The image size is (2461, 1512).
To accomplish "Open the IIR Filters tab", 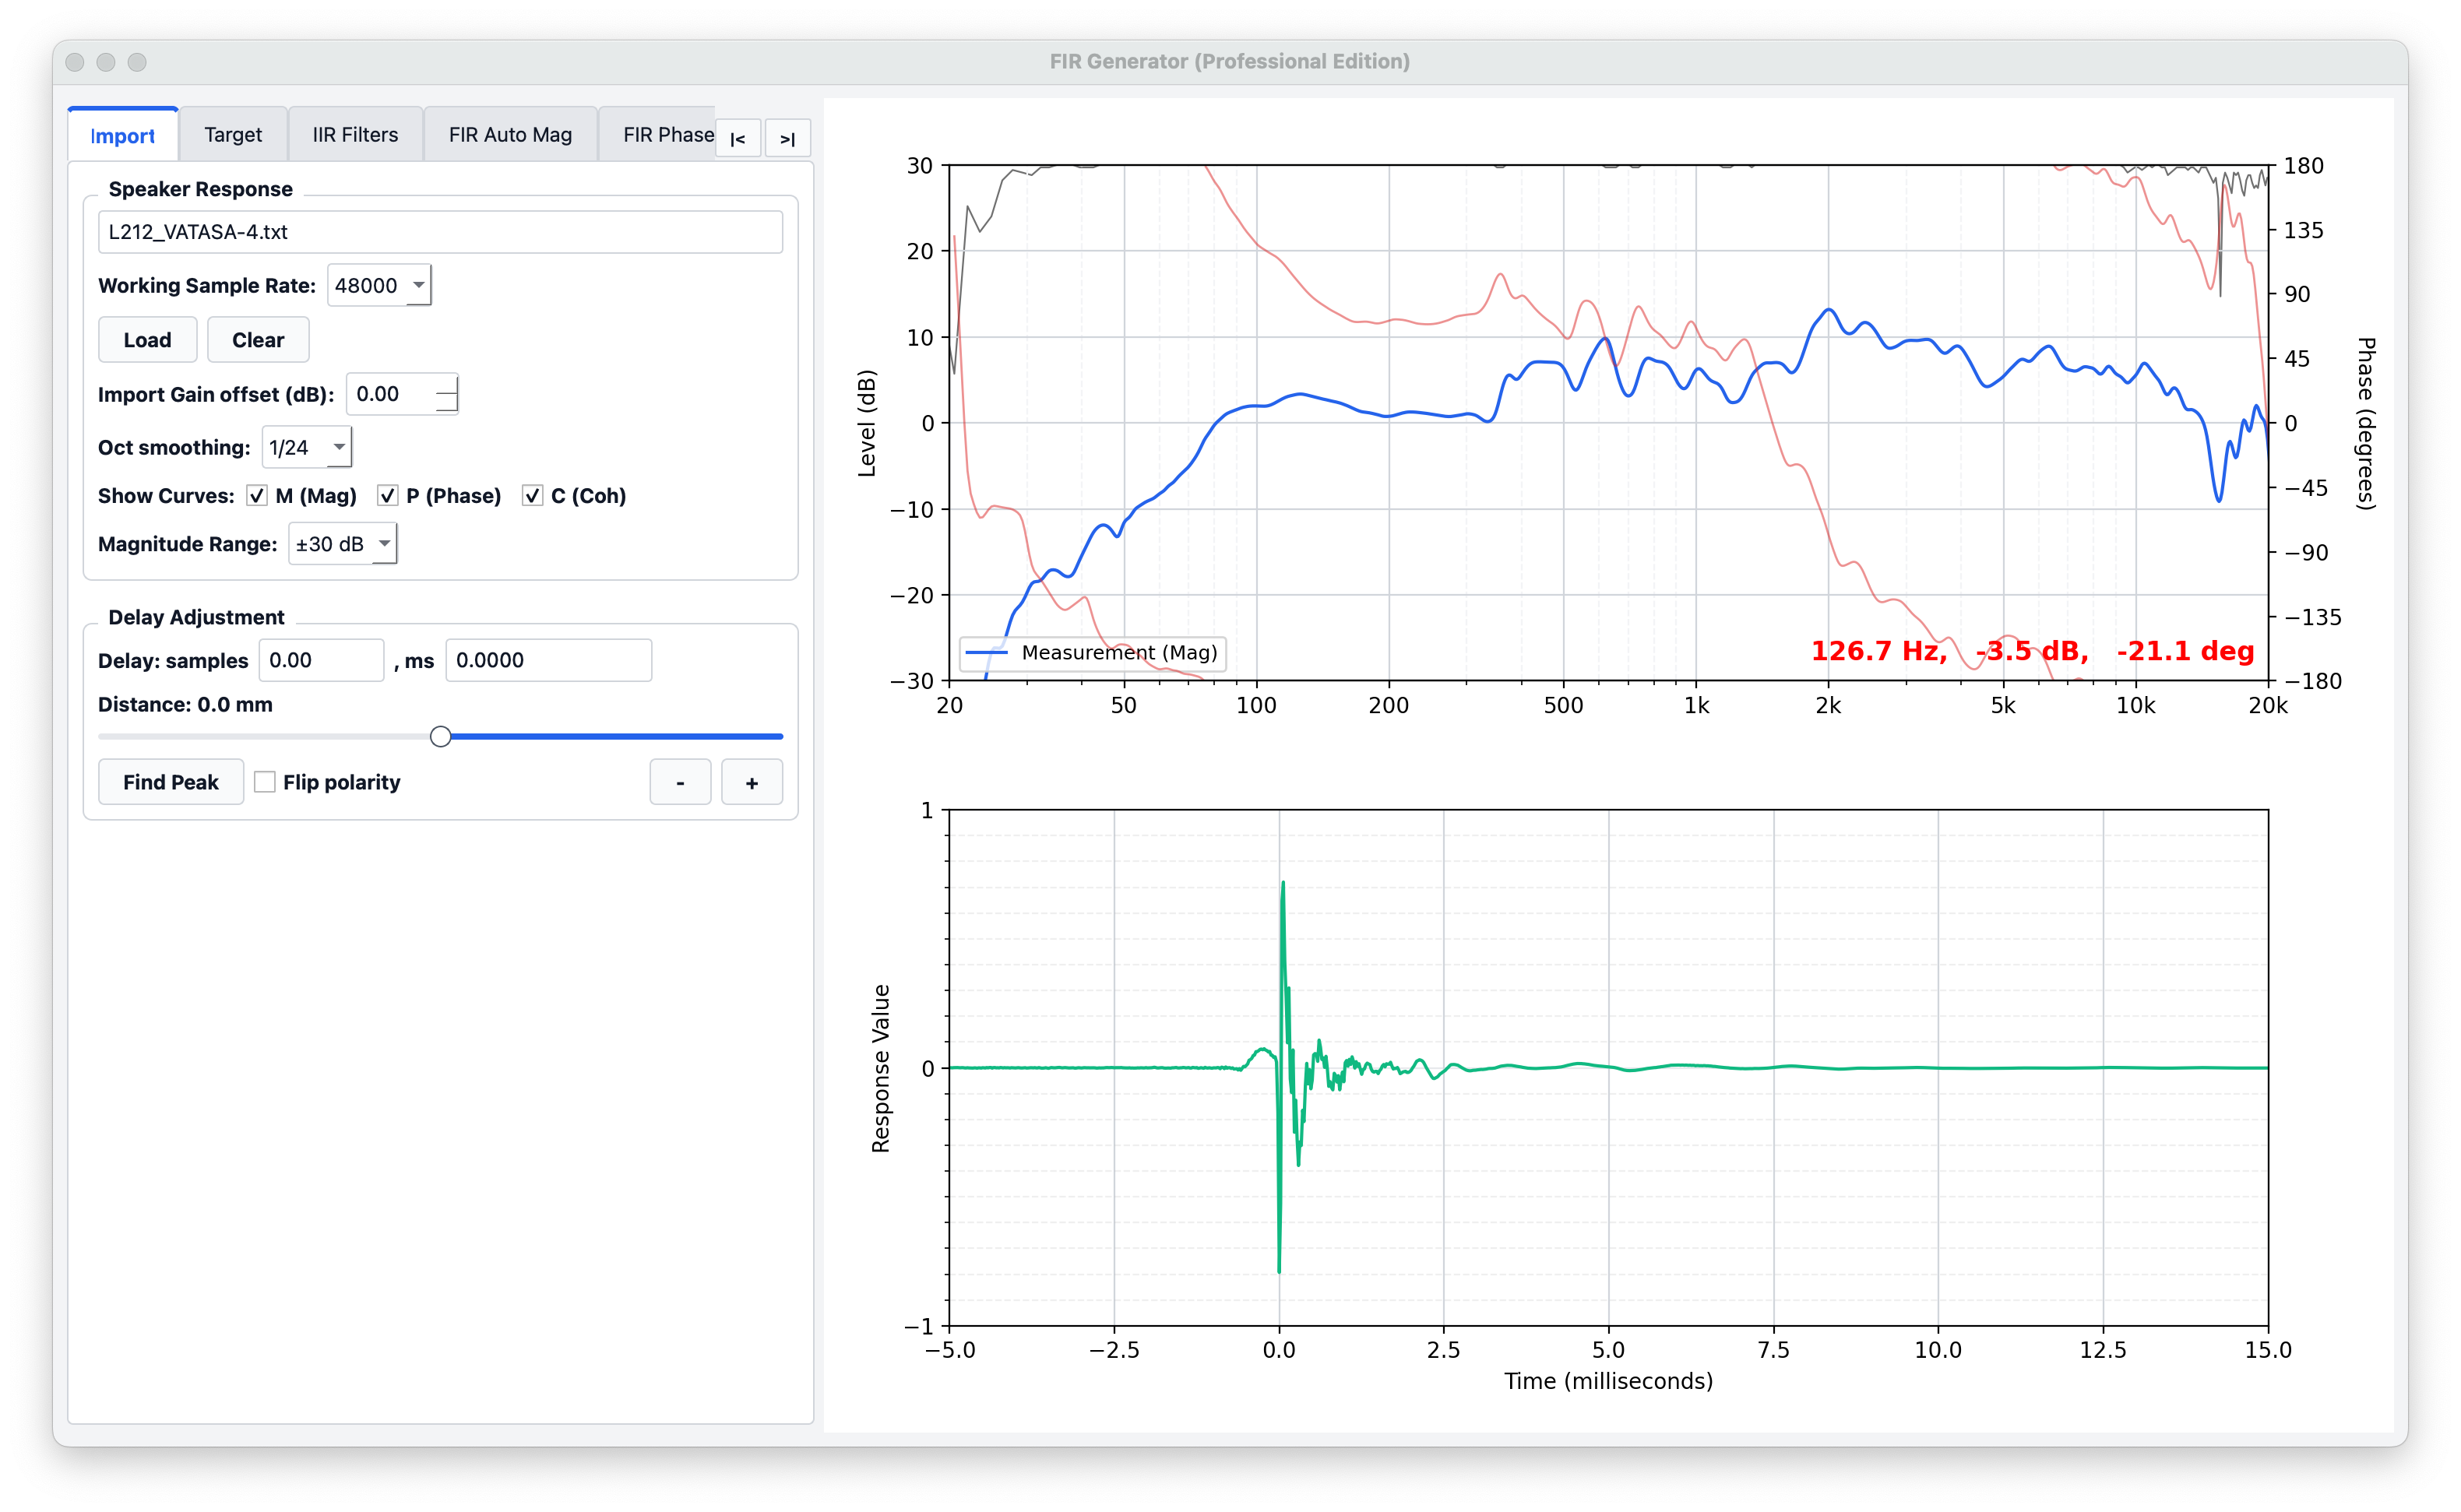I will 355,135.
